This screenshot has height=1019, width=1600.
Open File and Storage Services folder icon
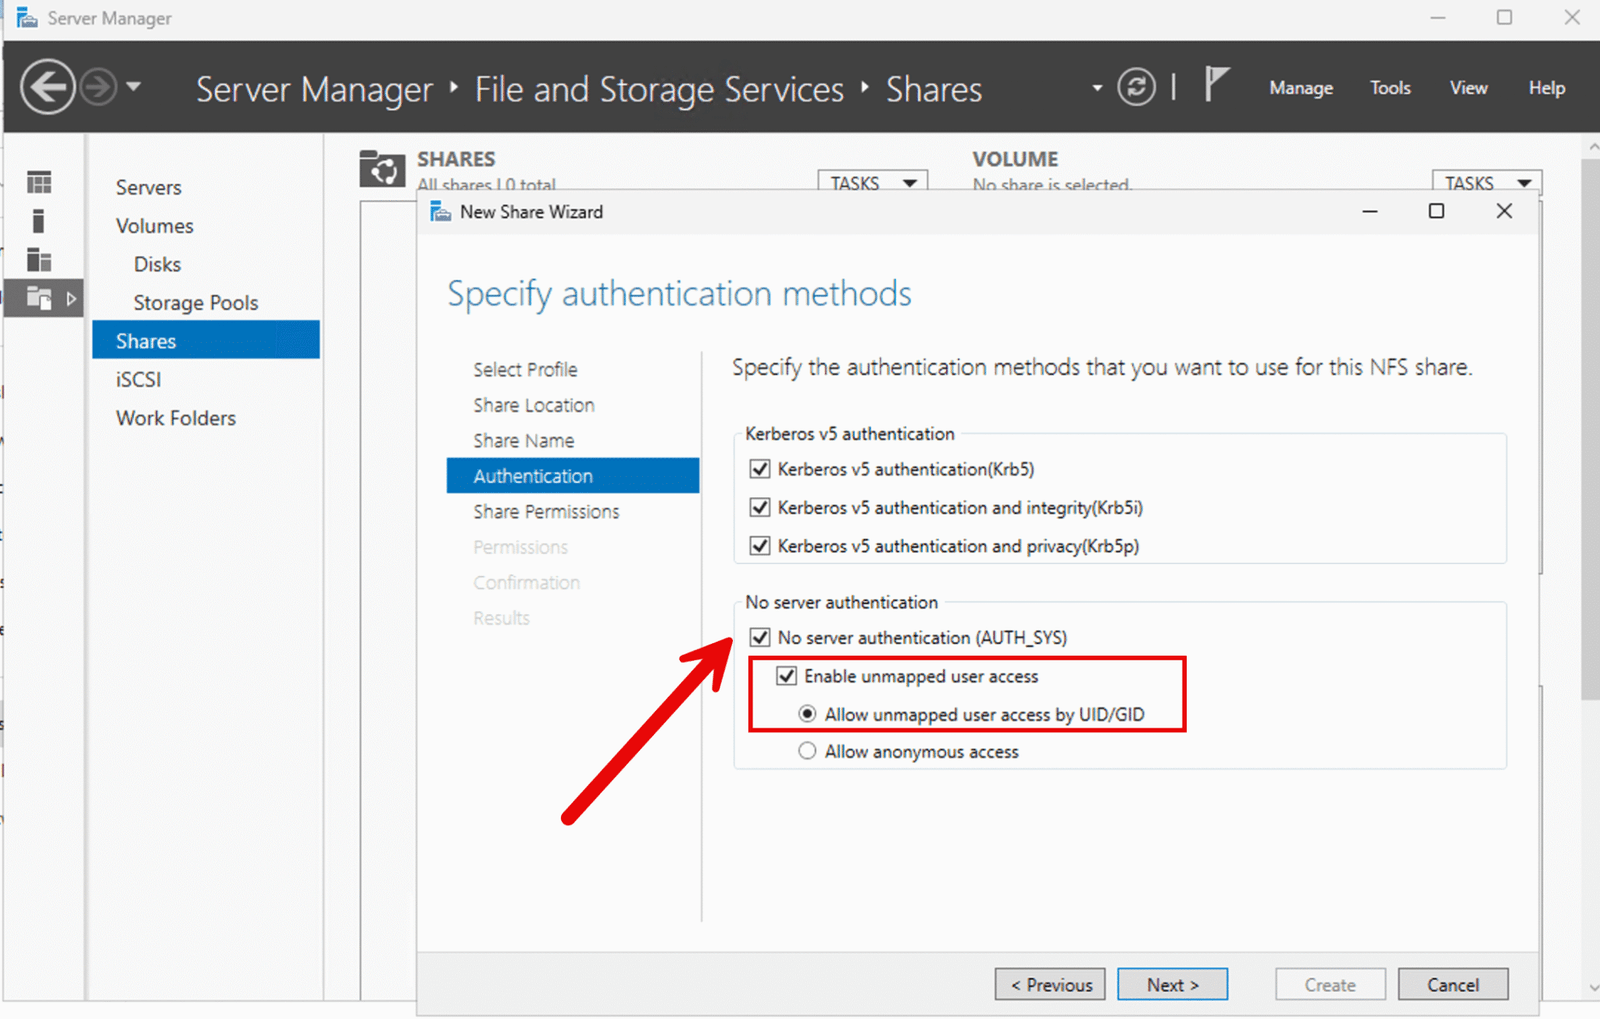40,298
